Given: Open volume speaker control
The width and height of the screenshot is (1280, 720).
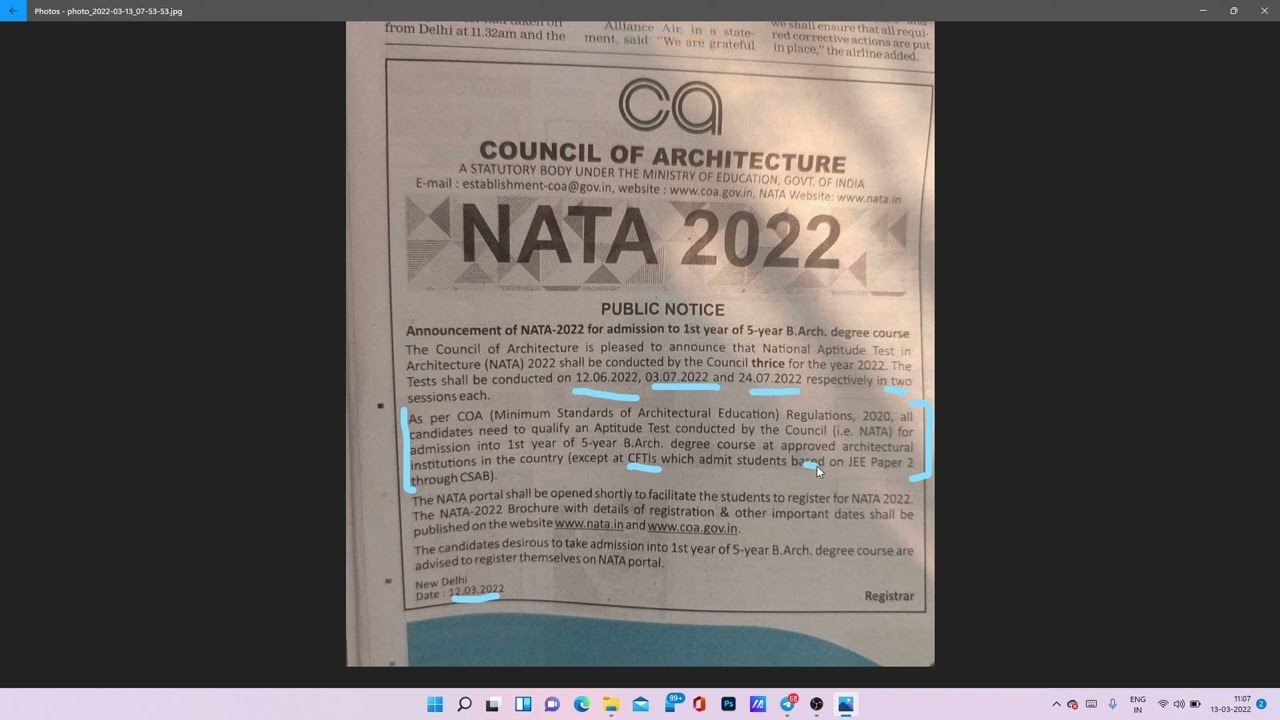Looking at the screenshot, I should click(1179, 704).
